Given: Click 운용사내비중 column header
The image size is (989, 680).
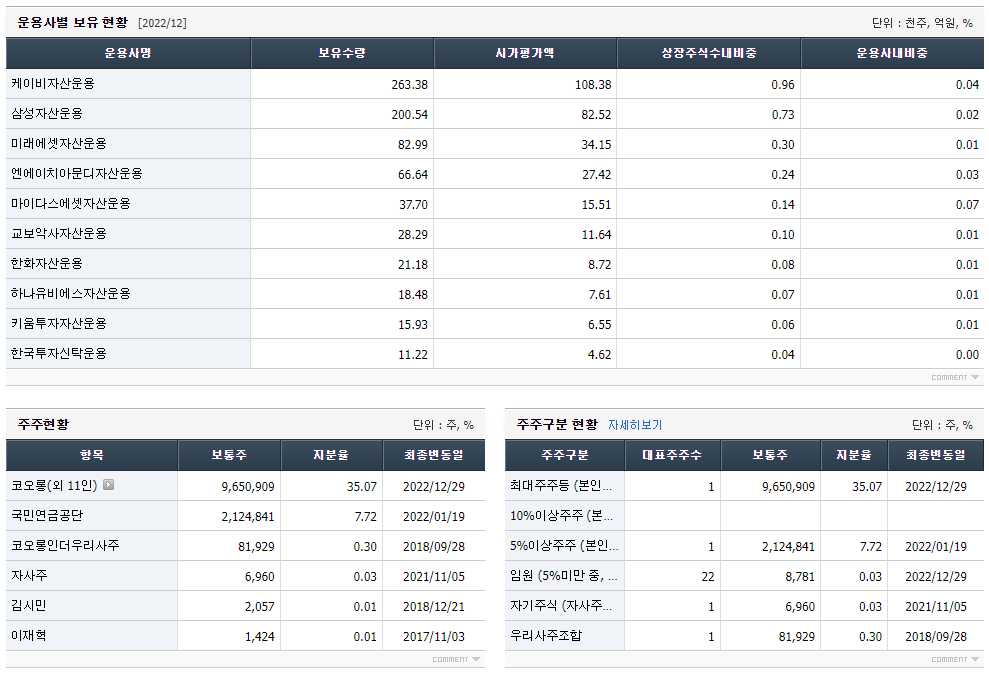Looking at the screenshot, I should [892, 53].
